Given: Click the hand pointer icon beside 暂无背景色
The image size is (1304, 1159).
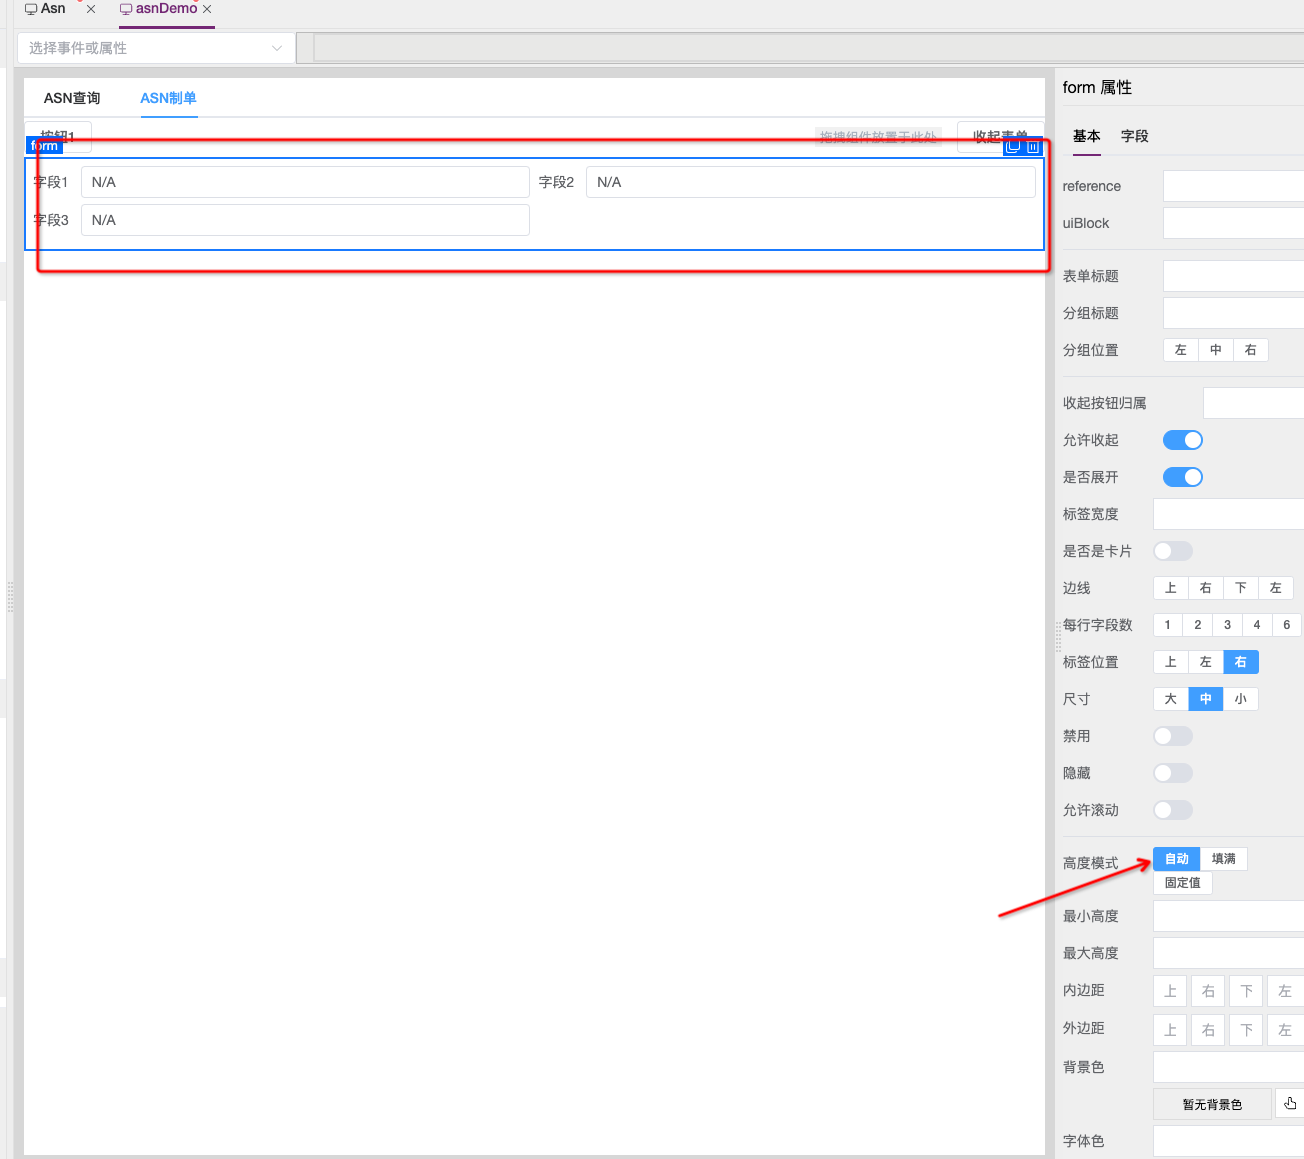Looking at the screenshot, I should (1290, 1103).
